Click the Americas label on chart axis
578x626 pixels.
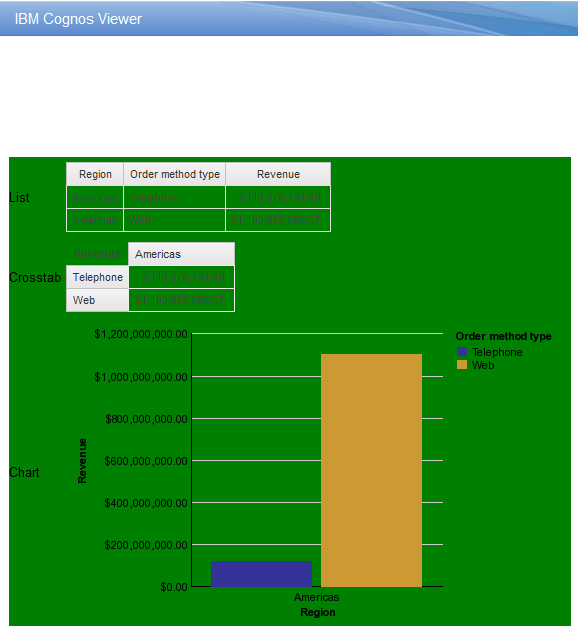coord(317,597)
